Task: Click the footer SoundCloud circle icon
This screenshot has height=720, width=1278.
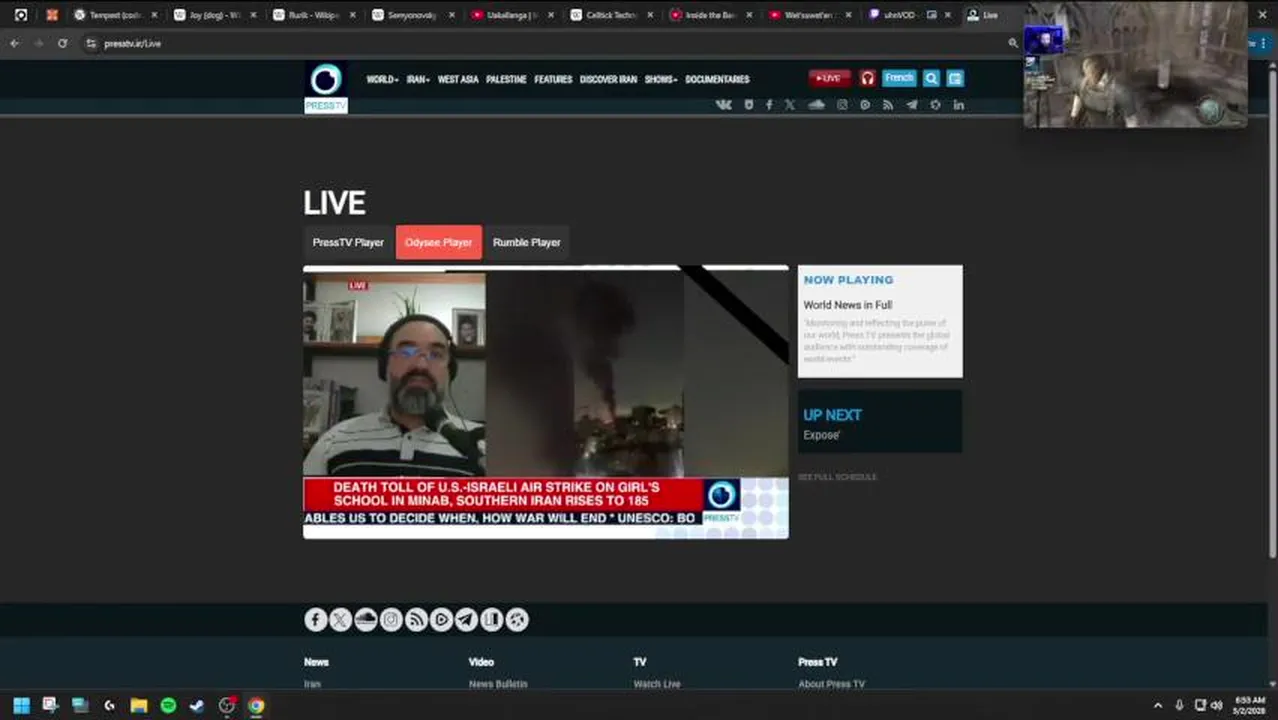Action: click(366, 620)
